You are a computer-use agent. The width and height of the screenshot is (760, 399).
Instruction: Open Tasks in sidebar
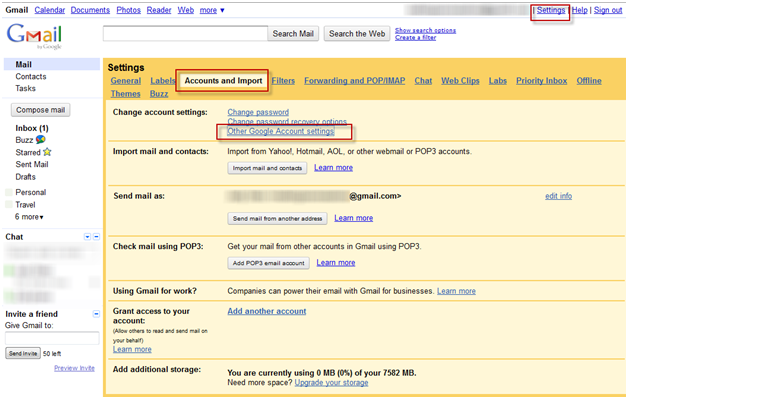25,88
